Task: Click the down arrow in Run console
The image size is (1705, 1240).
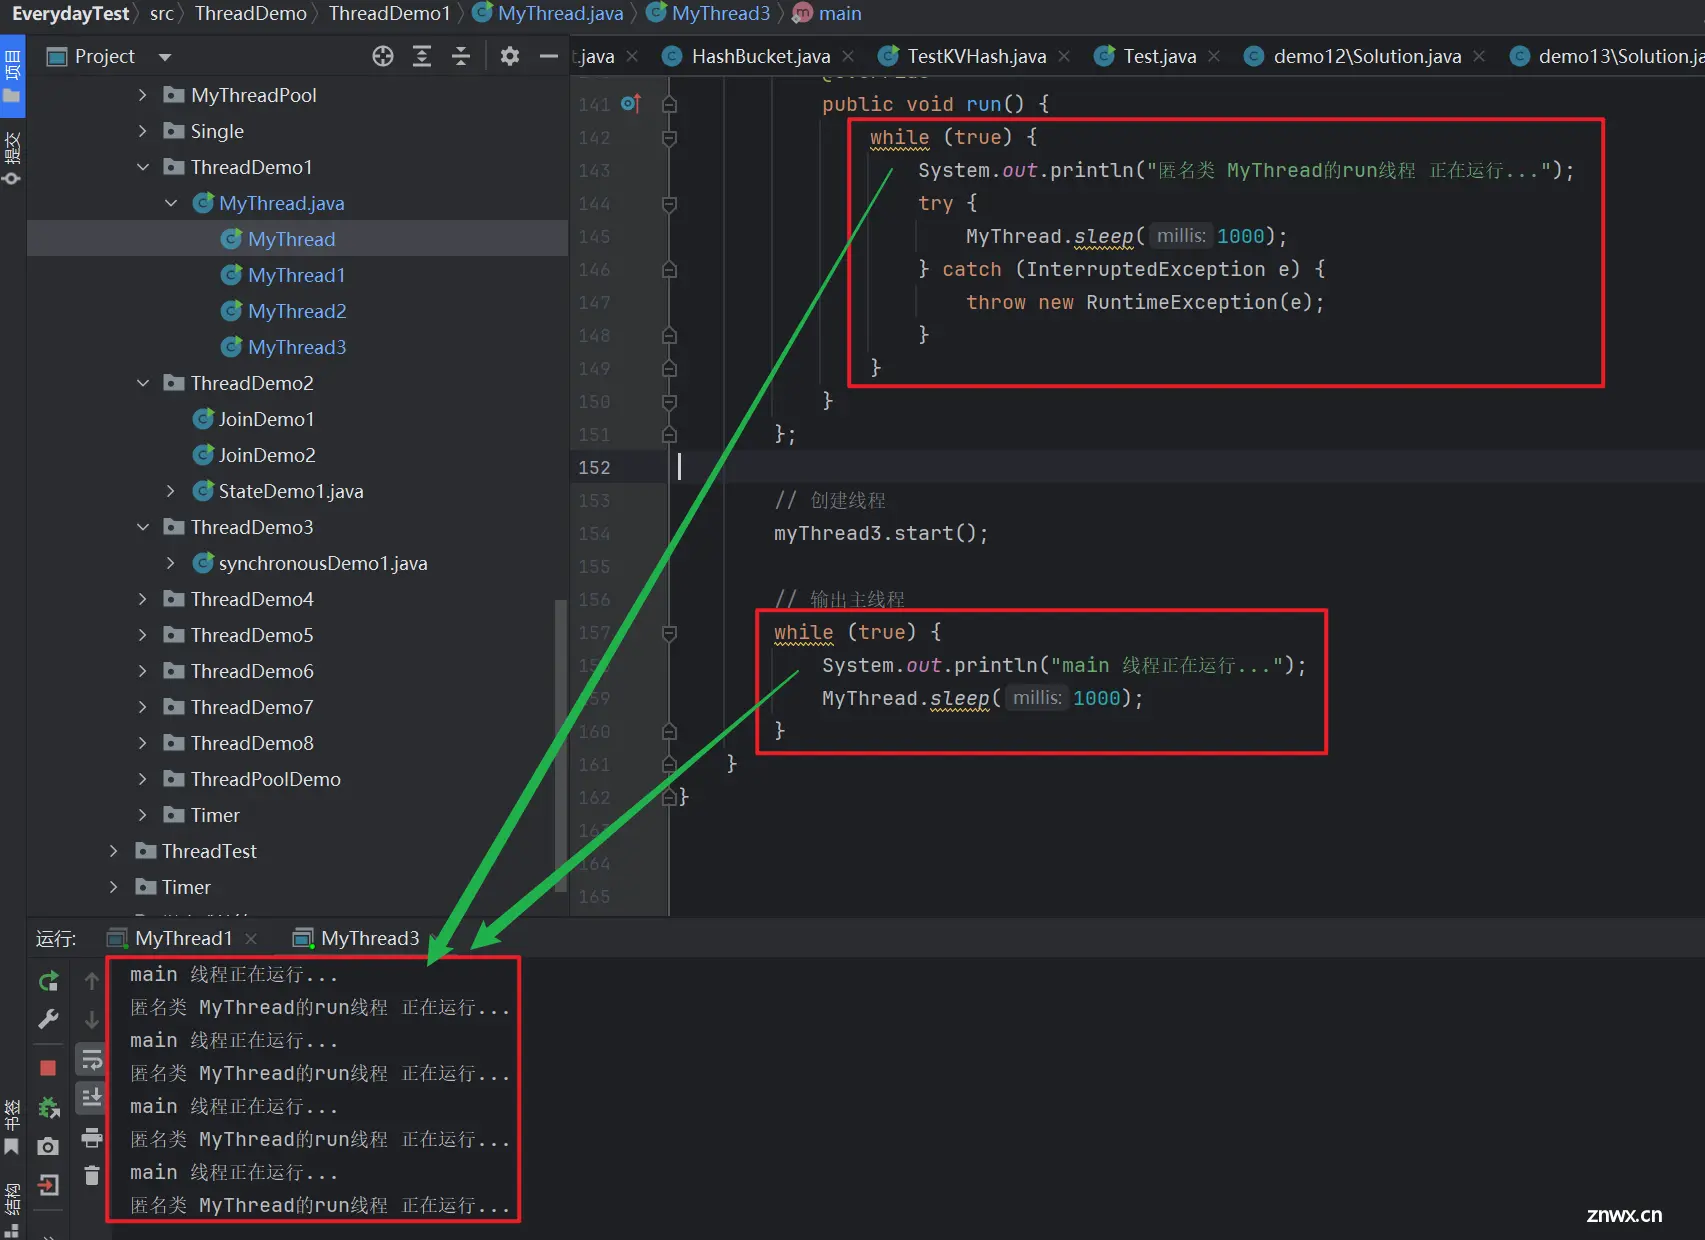Action: tap(92, 1019)
